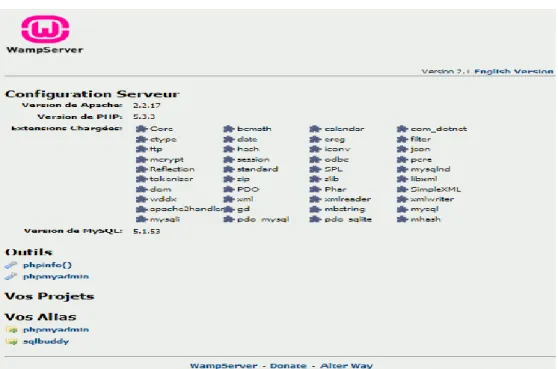Click the puzzle icon next to date
The image size is (558, 369).
(229, 139)
